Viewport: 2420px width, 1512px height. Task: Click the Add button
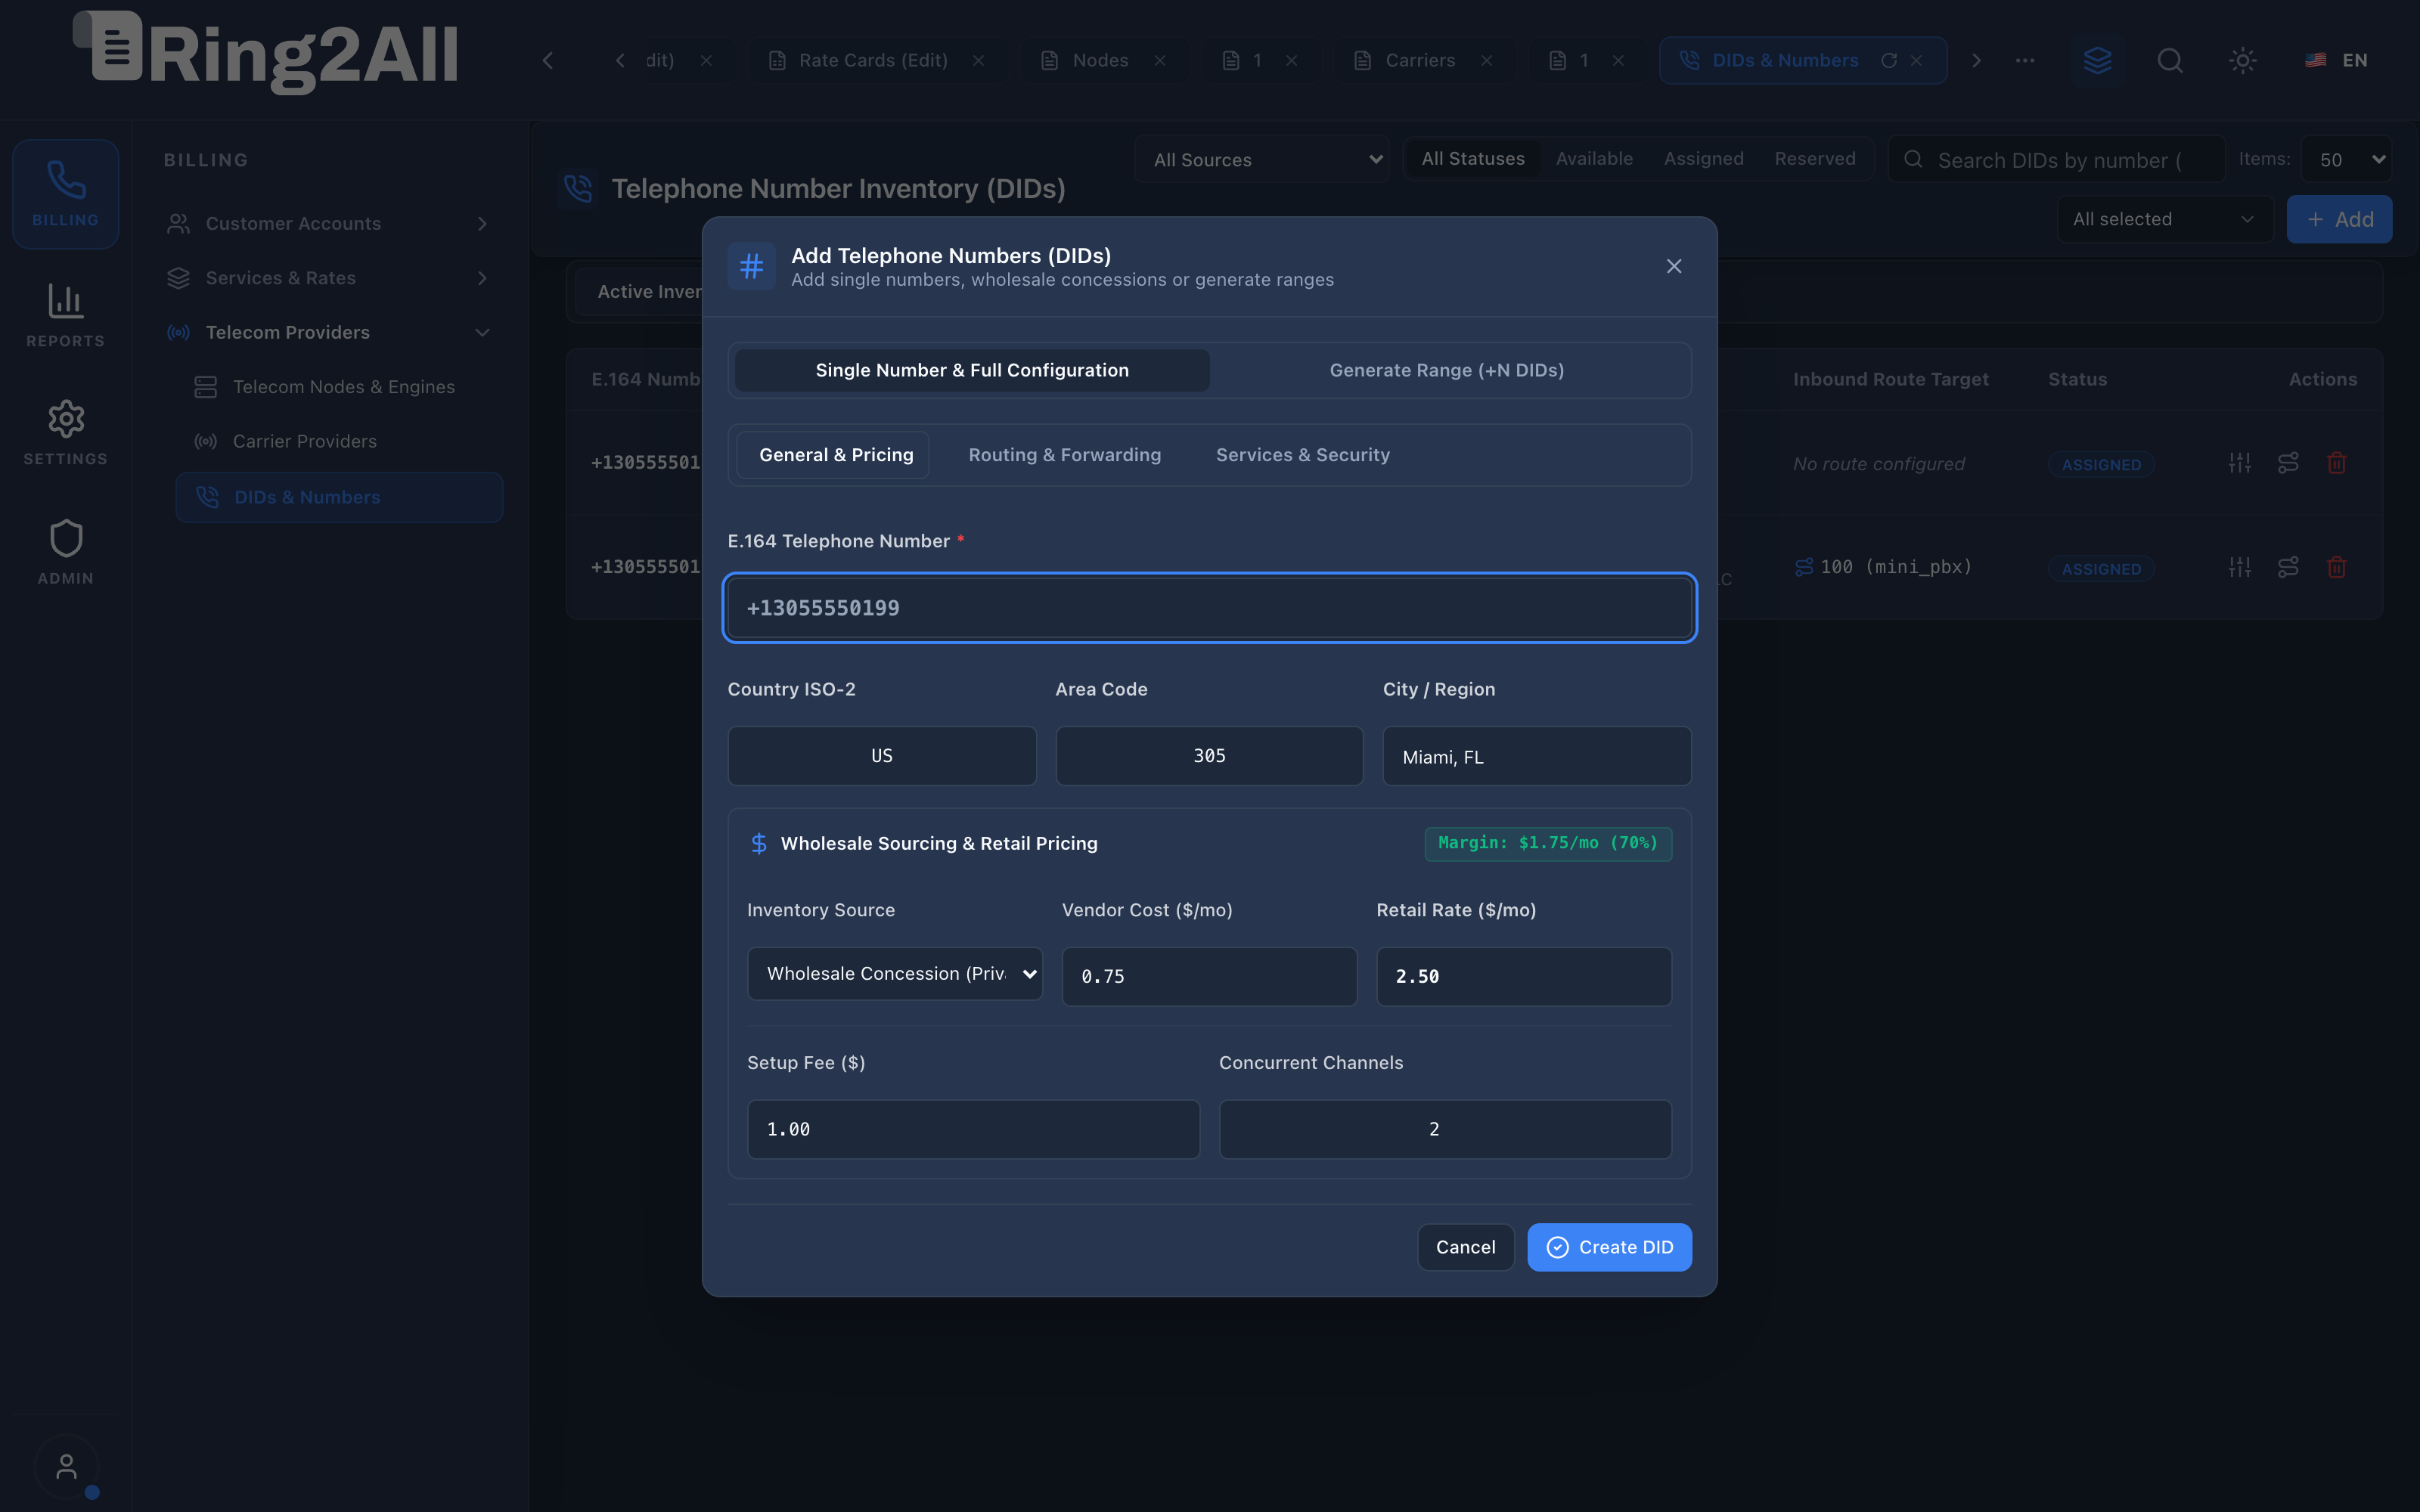pyautogui.click(x=2339, y=219)
